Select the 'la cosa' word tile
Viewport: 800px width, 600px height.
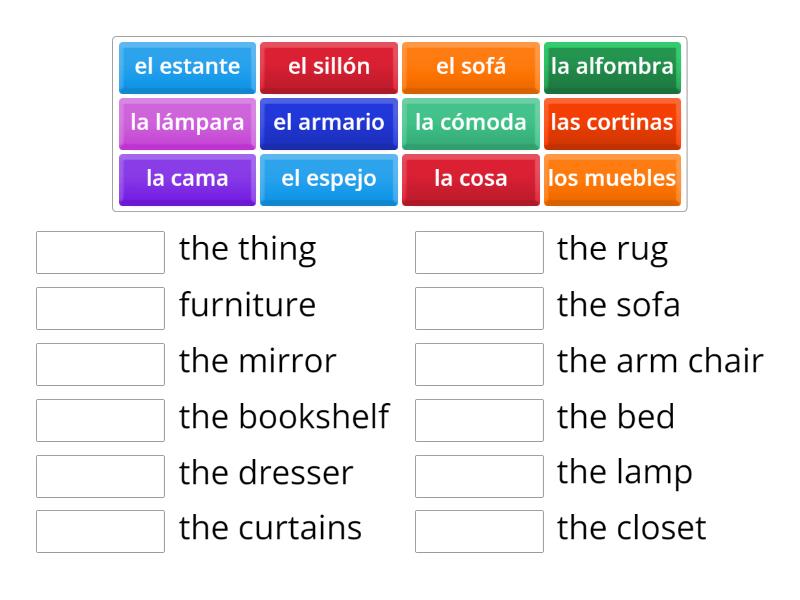470,179
